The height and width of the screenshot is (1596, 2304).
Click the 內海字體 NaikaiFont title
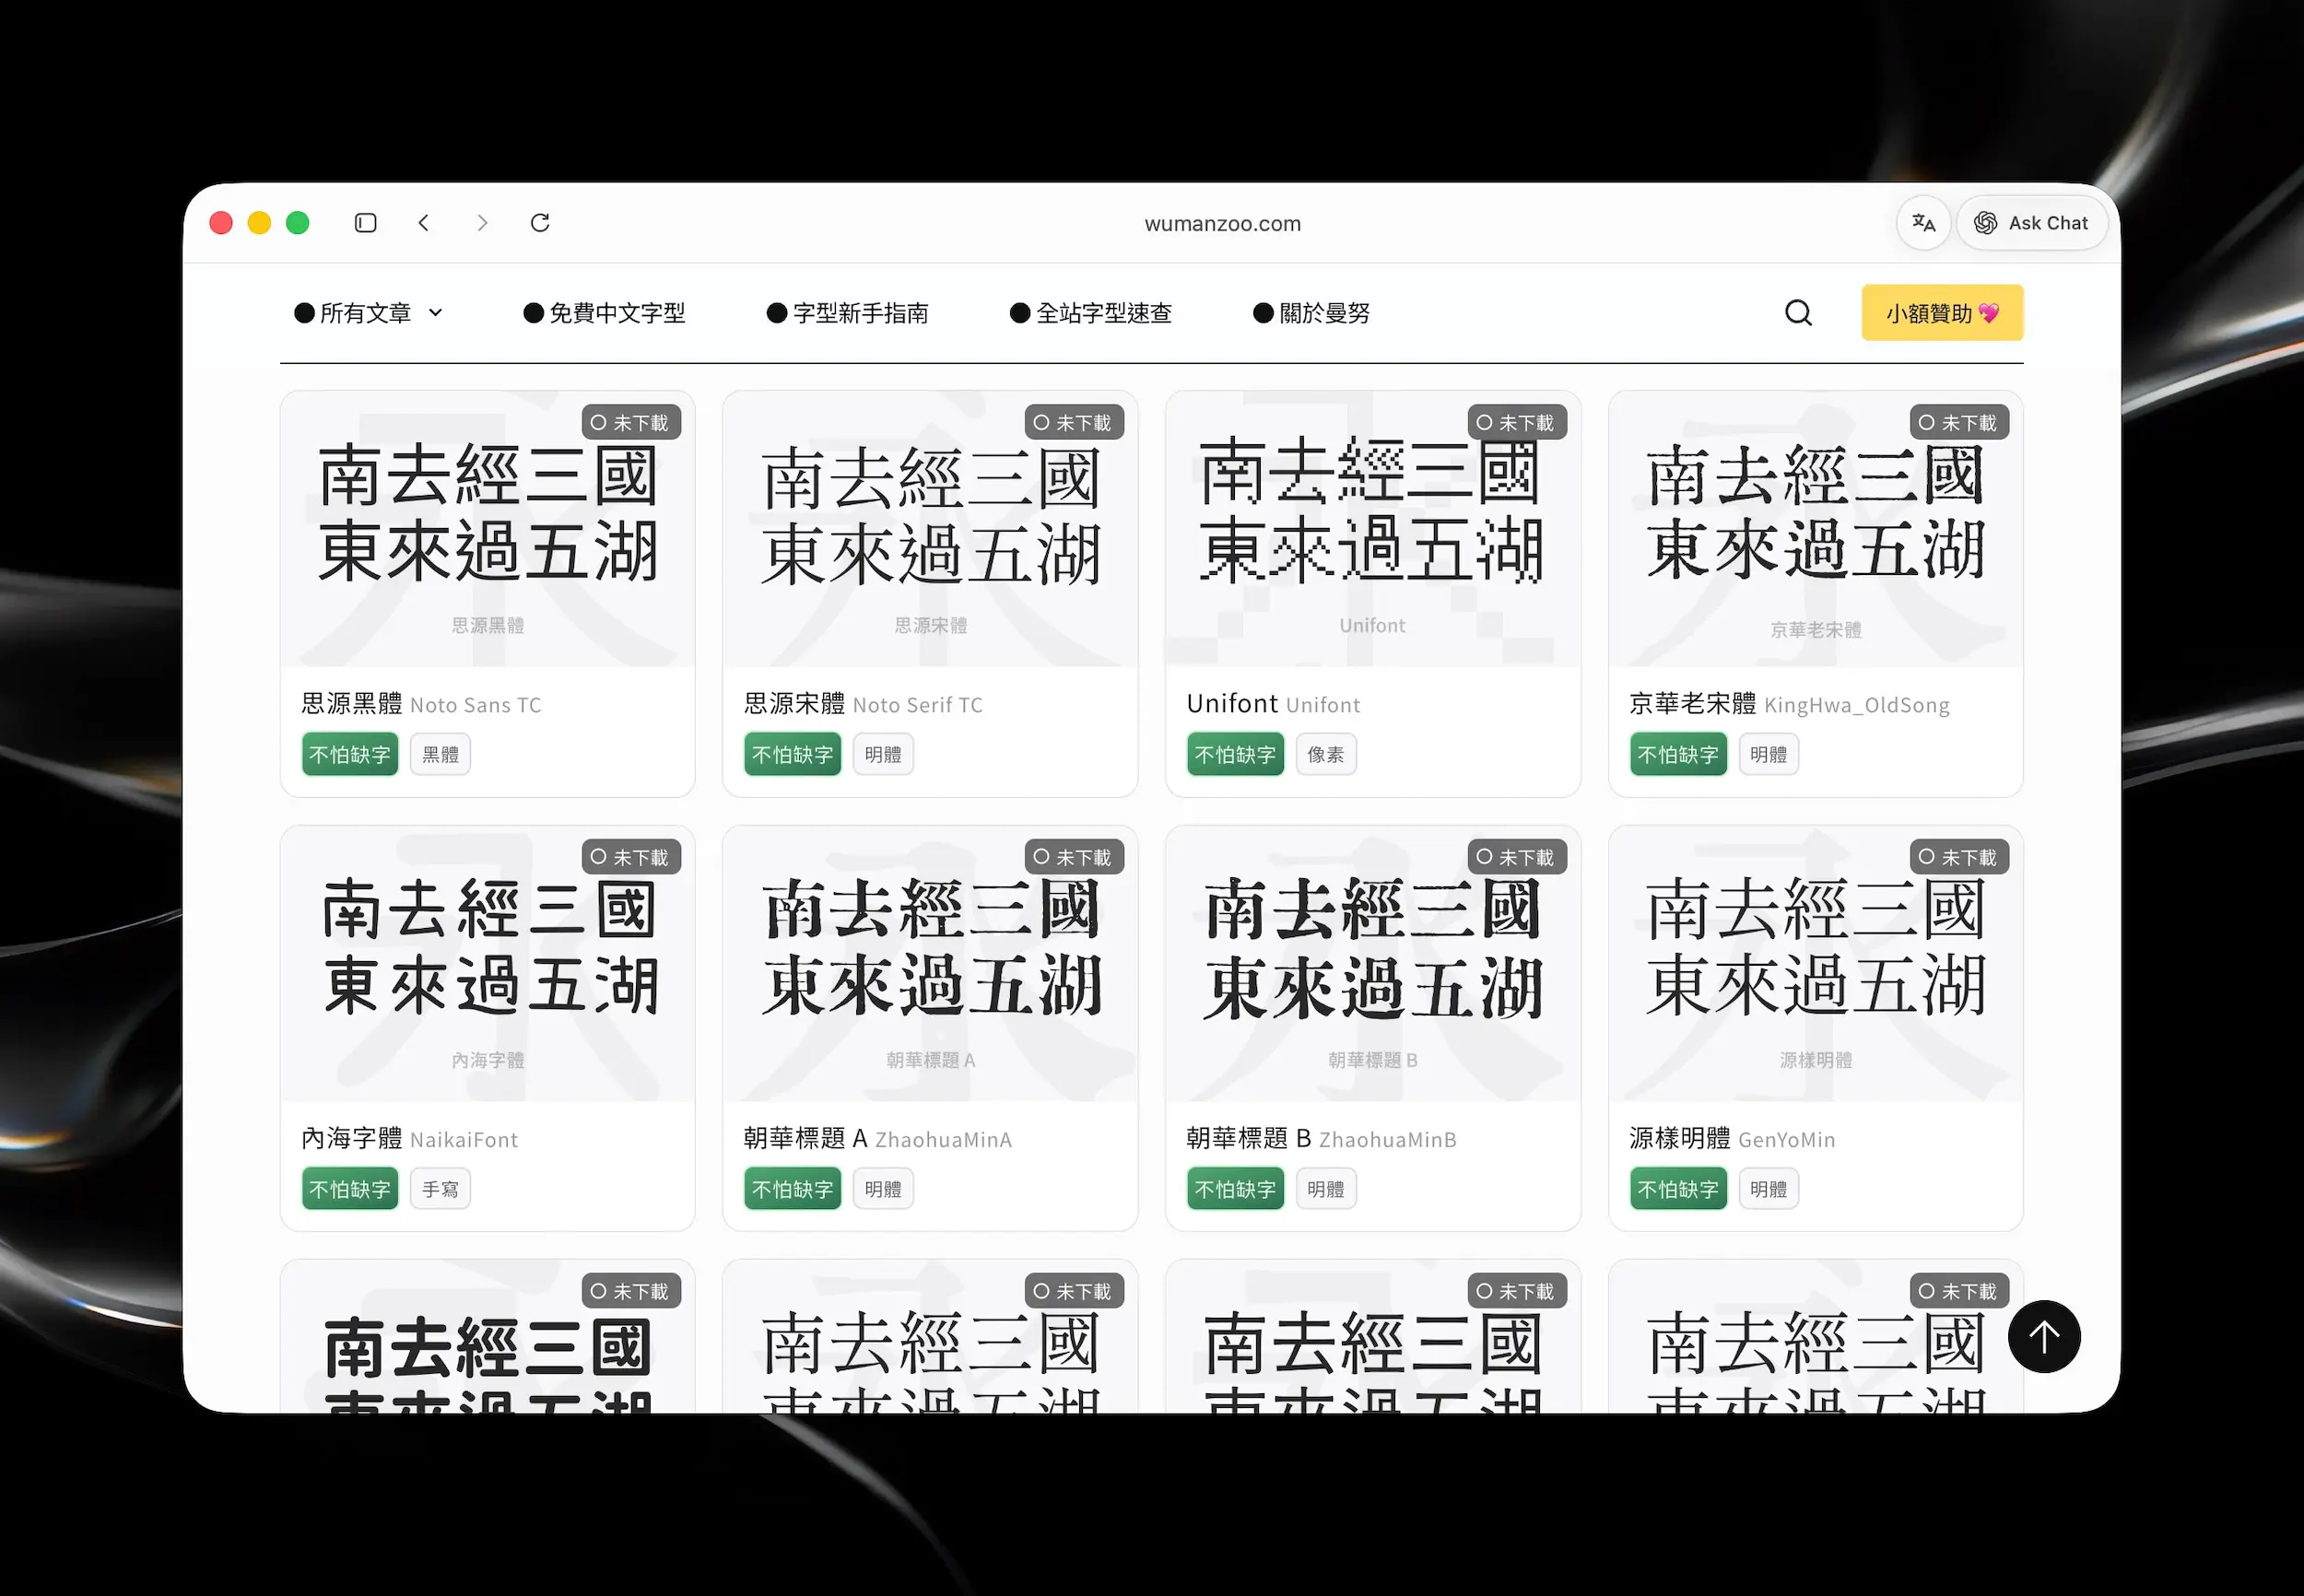pos(410,1139)
